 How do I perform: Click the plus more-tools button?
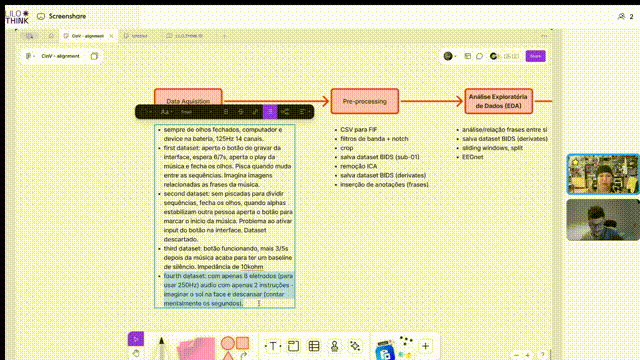click(425, 346)
